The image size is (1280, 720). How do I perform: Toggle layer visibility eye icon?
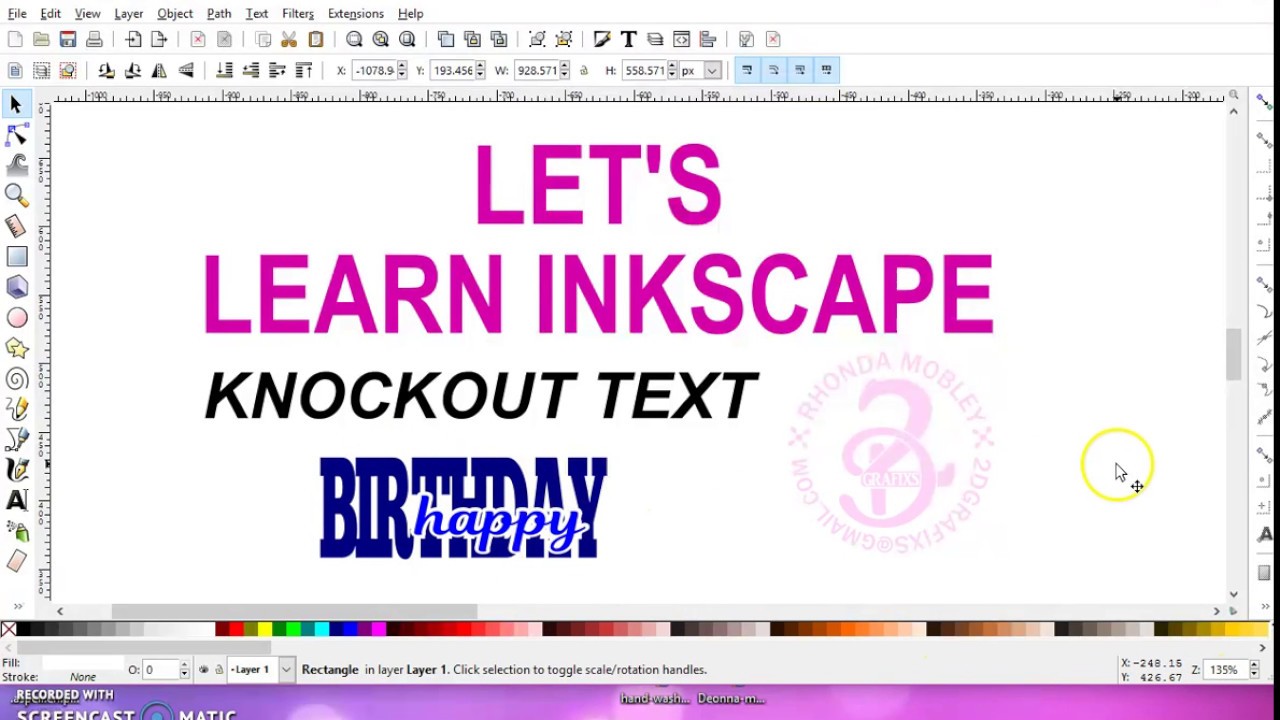204,670
